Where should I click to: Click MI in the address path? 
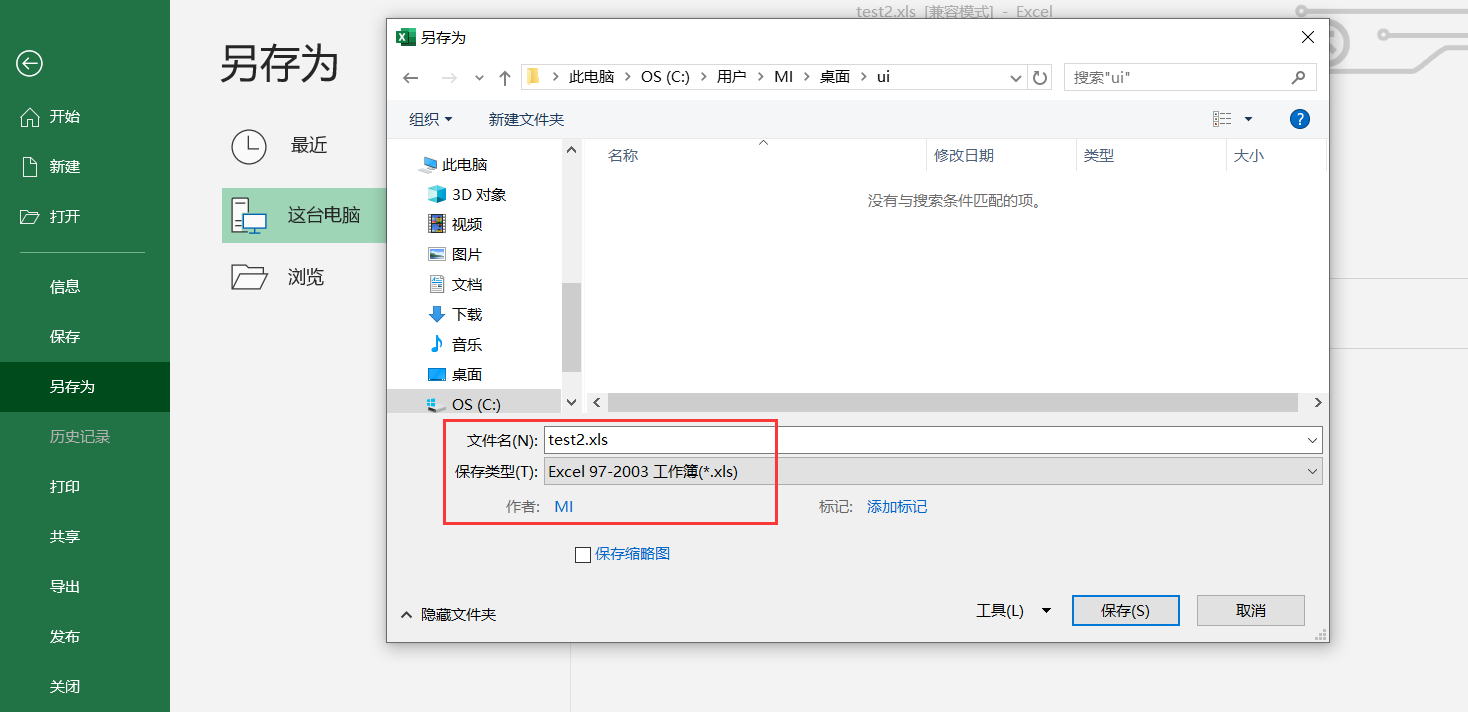point(783,77)
